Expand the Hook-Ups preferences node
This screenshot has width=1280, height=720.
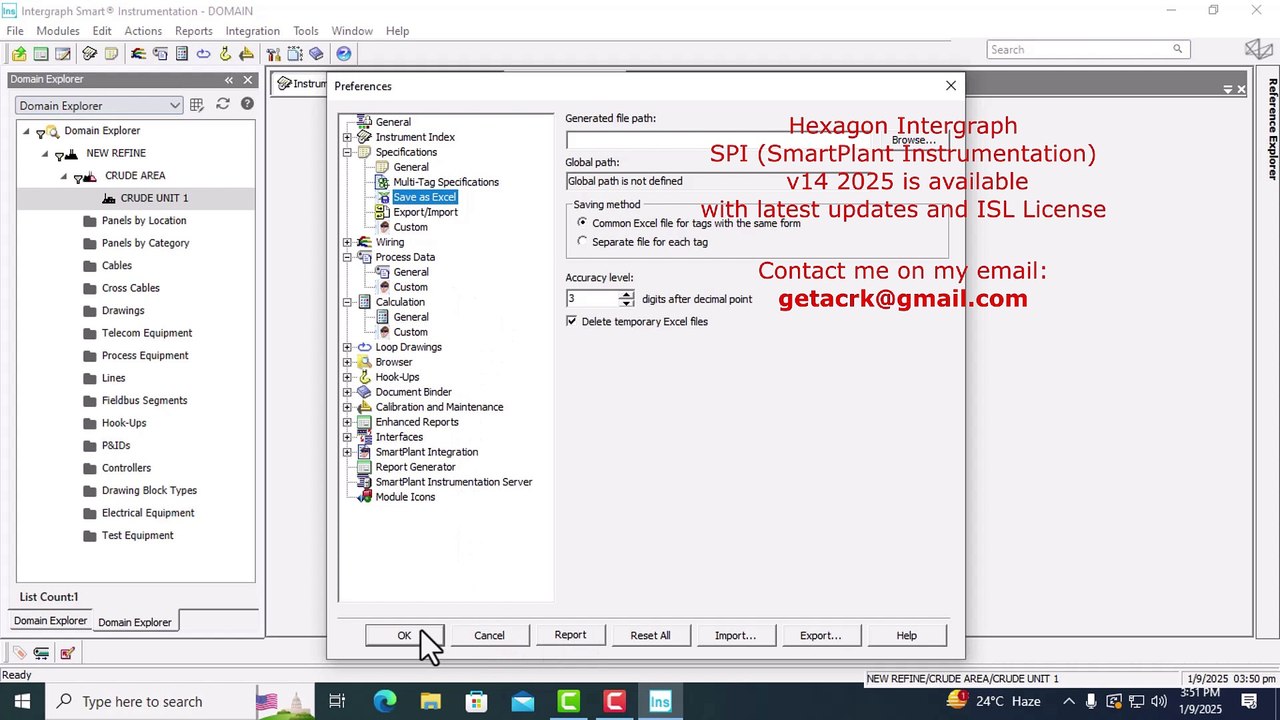pos(347,377)
